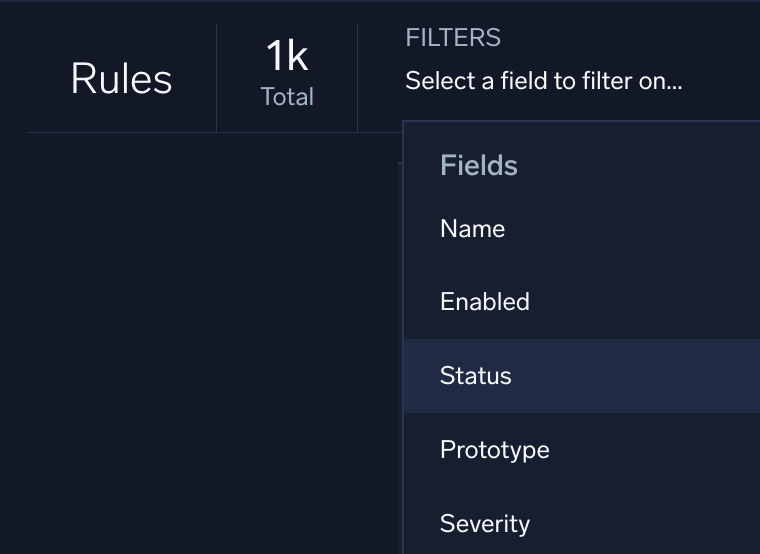Filter rules by Name
The image size is (760, 554).
click(x=472, y=229)
